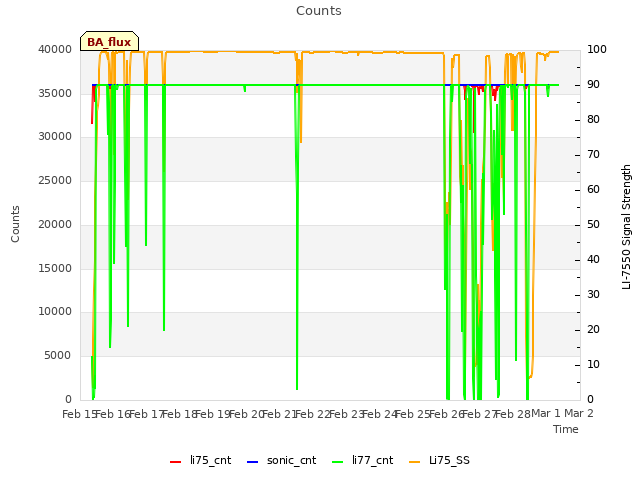Click the 30000 tick on Counts axis
The image size is (640, 480).
tap(55, 136)
